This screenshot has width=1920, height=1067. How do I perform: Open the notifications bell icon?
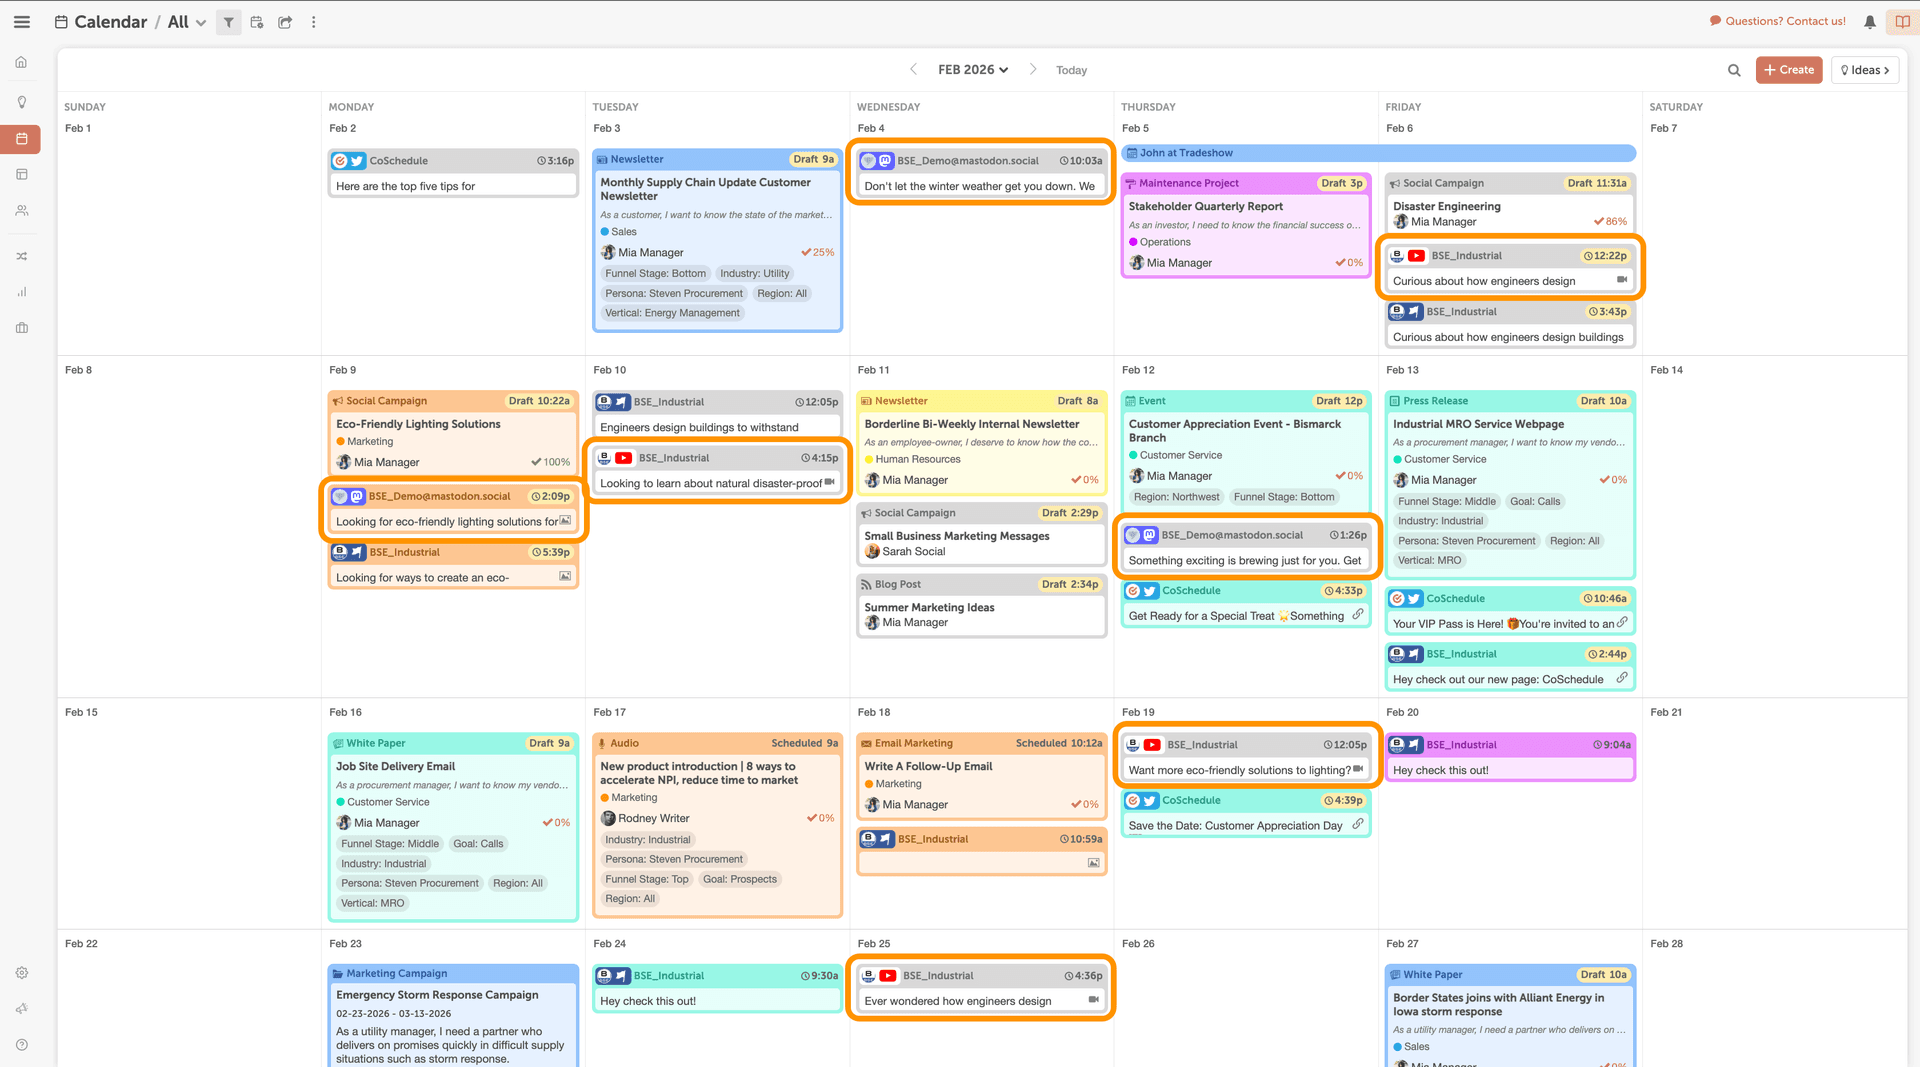coord(1869,21)
